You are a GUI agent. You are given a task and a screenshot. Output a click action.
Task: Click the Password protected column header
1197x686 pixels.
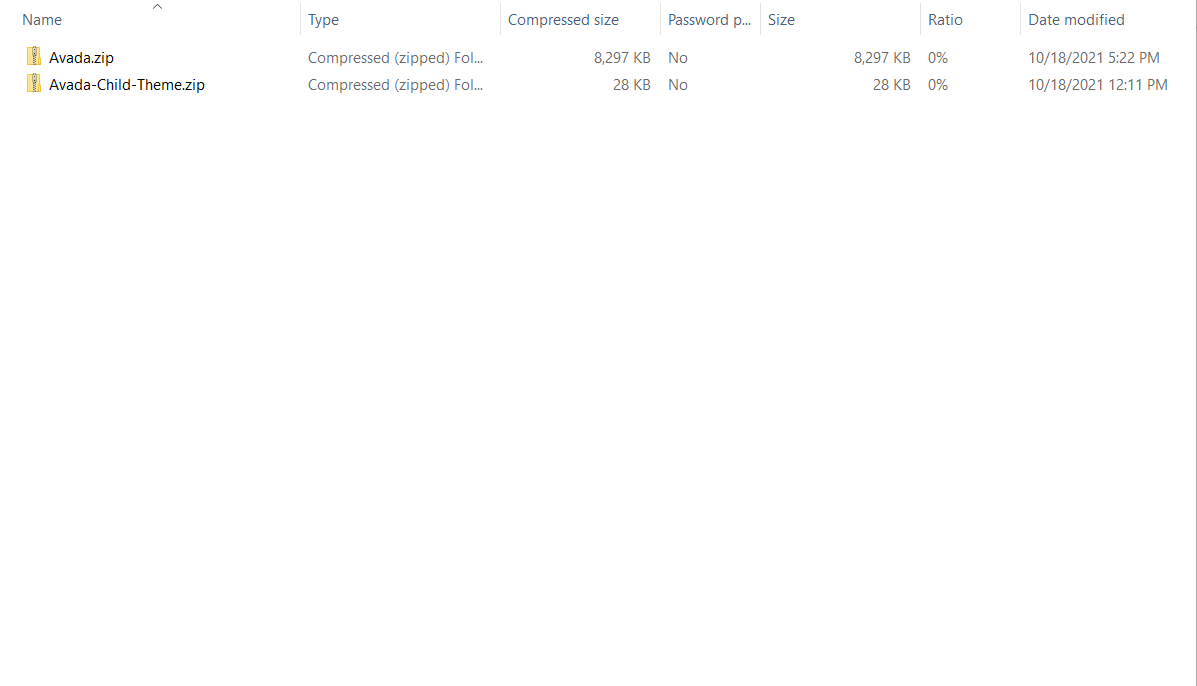point(709,20)
